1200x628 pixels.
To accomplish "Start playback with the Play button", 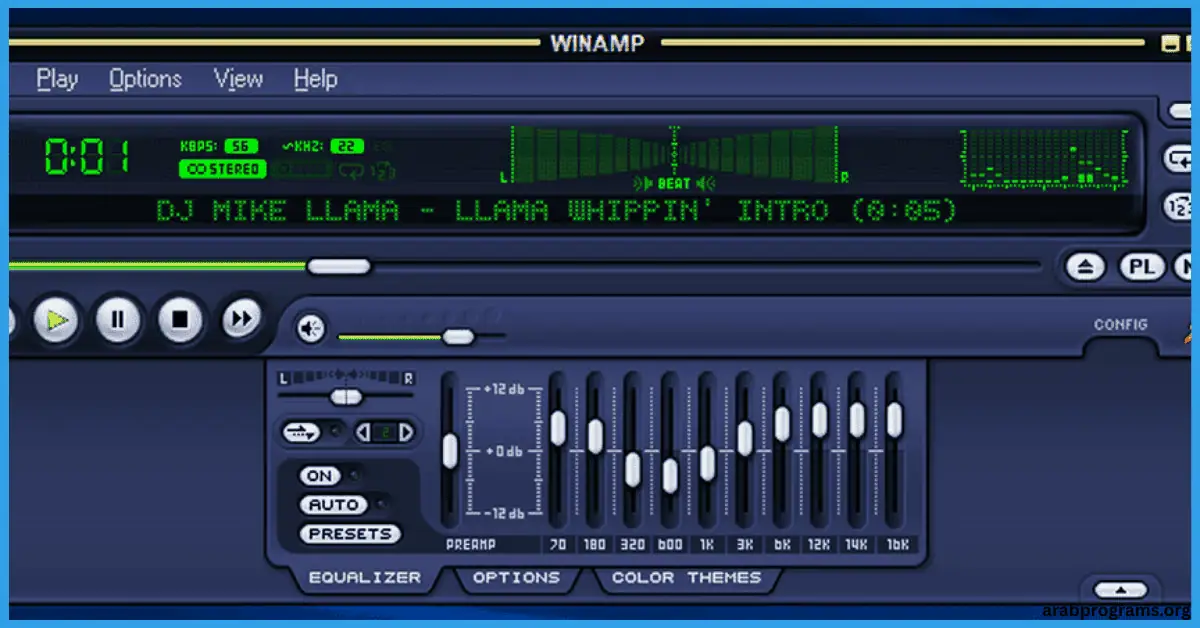I will (x=57, y=321).
